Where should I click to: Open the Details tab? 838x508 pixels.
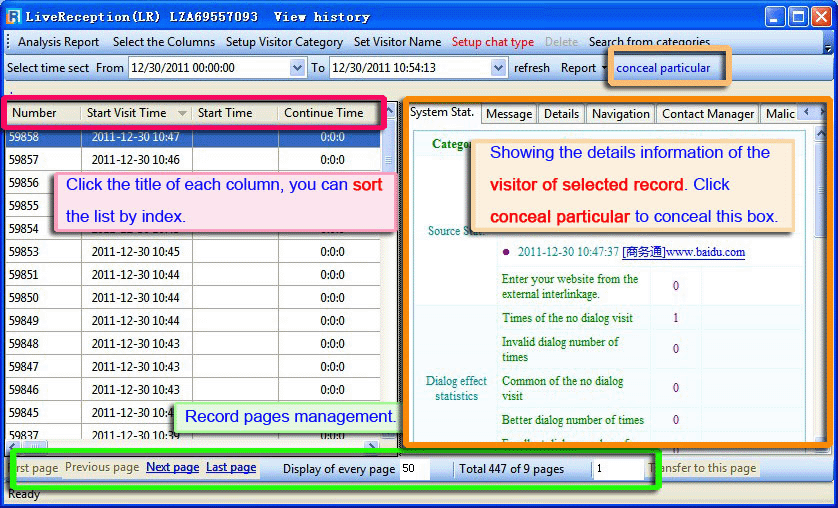(561, 114)
